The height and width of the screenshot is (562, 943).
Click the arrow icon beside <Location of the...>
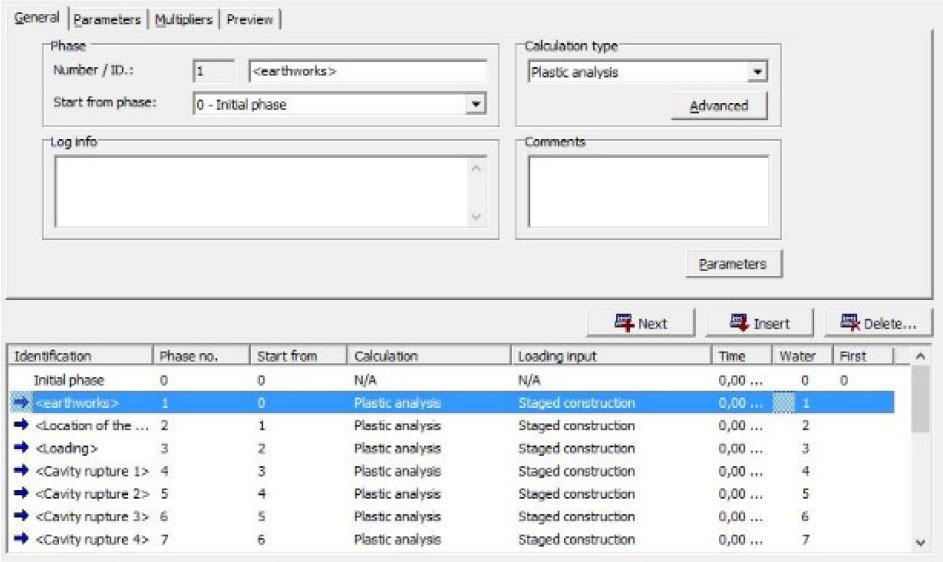[21, 426]
